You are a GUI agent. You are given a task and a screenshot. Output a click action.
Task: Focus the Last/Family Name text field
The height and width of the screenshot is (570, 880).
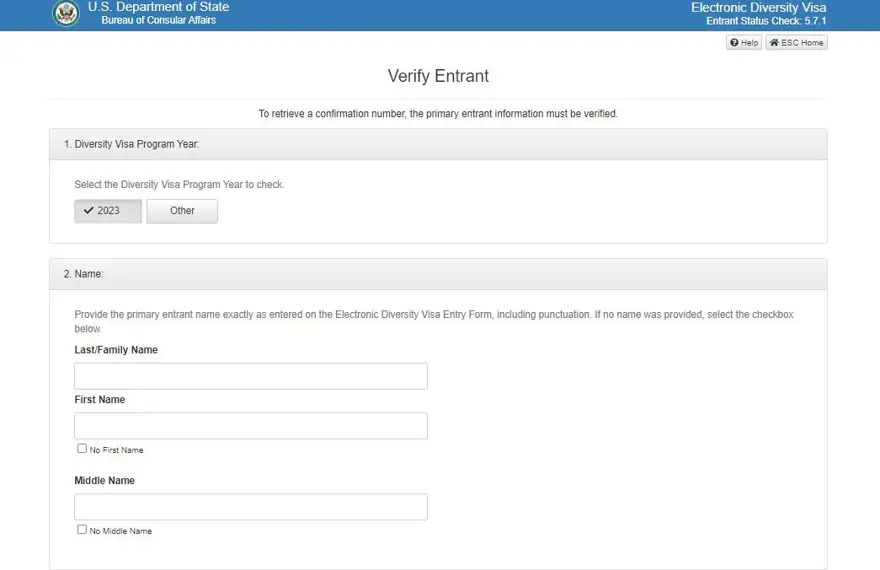click(250, 376)
